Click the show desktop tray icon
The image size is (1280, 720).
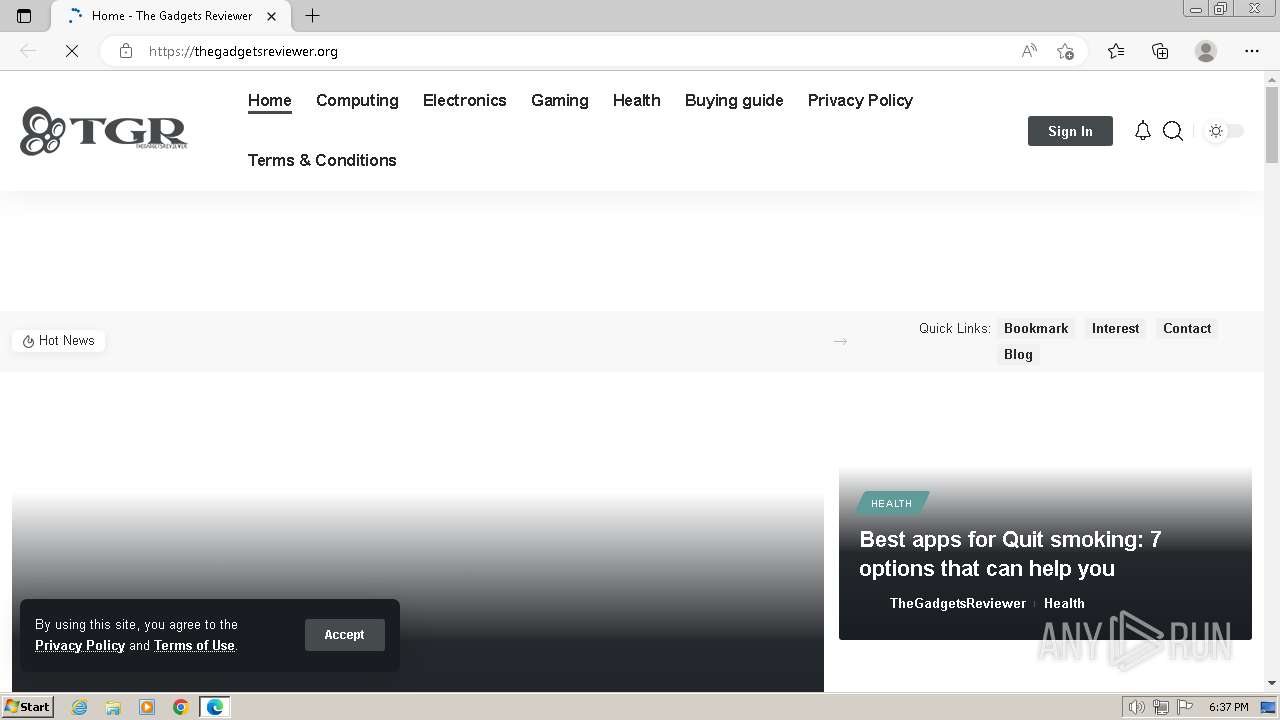pos(1268,707)
